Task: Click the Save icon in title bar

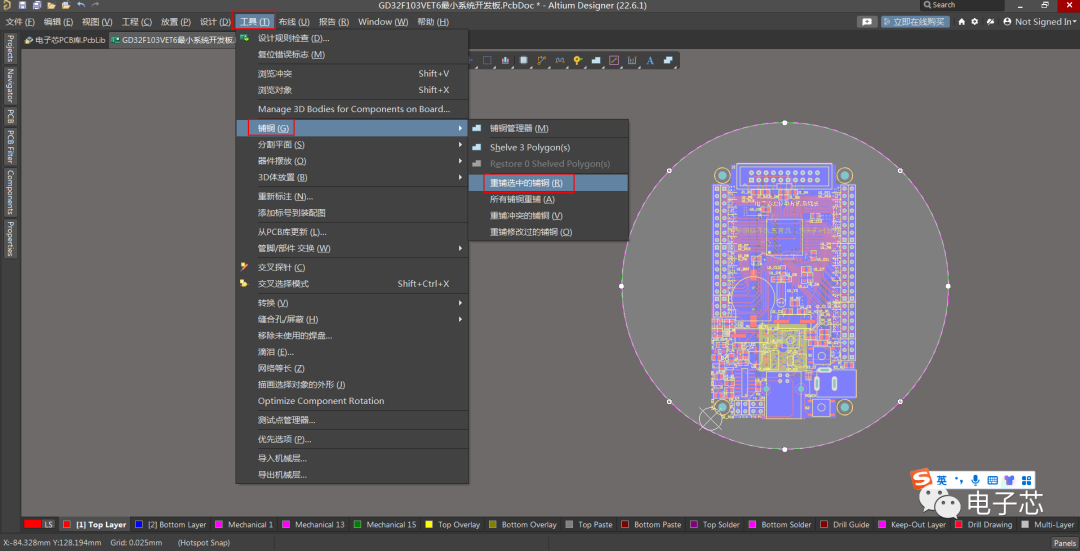Action: tap(22, 5)
